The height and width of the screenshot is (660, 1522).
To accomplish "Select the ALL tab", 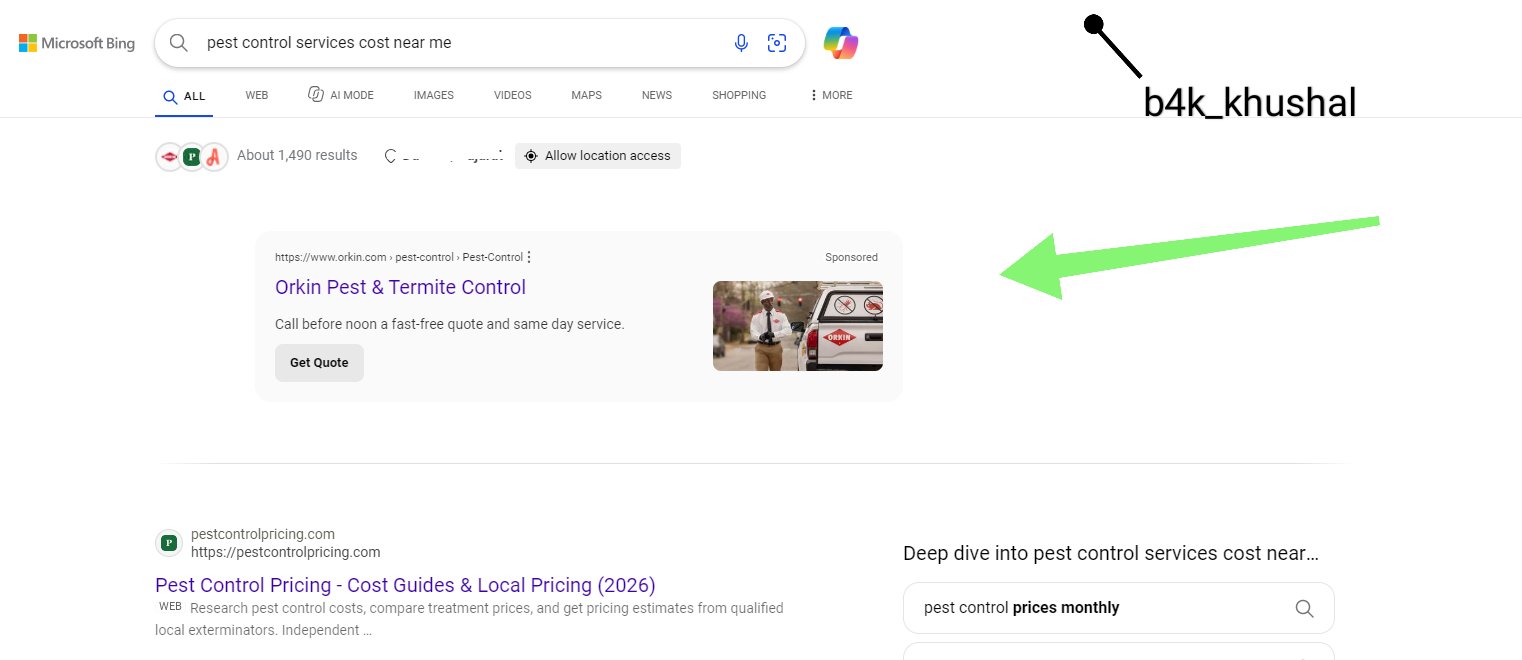I will tap(184, 96).
